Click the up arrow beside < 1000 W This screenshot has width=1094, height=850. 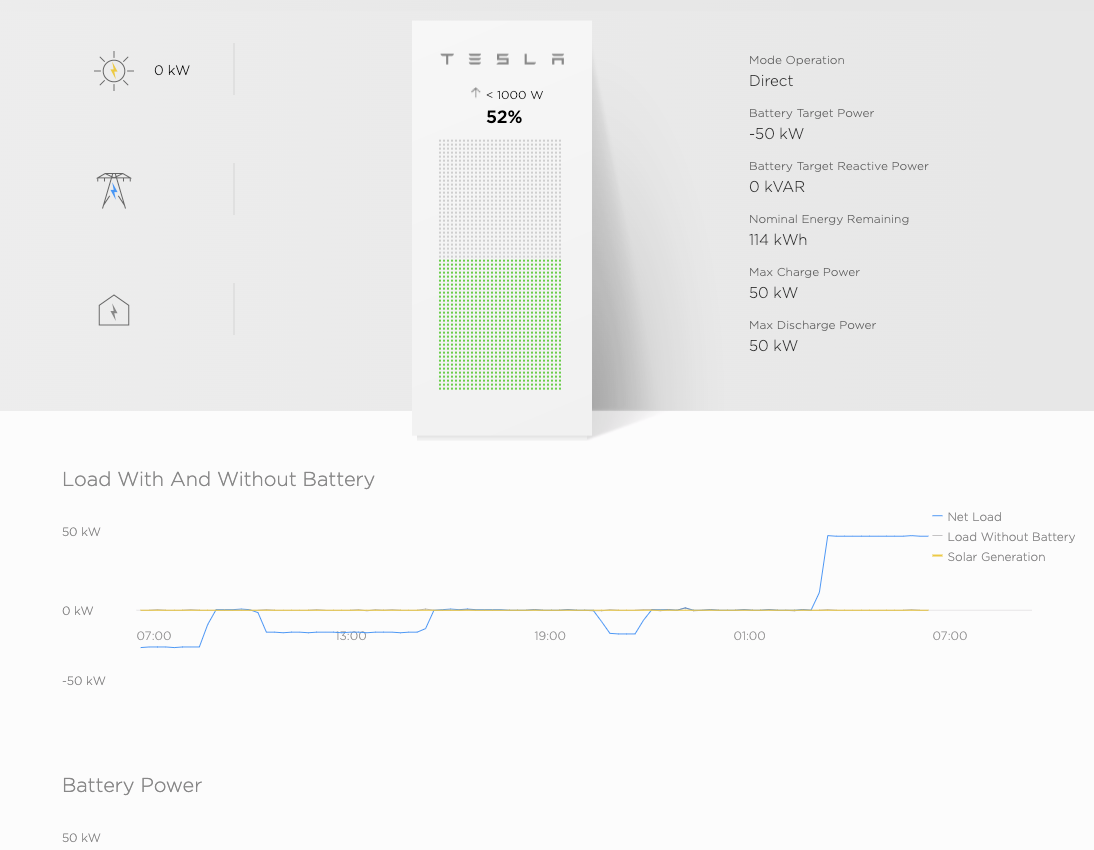pos(476,93)
